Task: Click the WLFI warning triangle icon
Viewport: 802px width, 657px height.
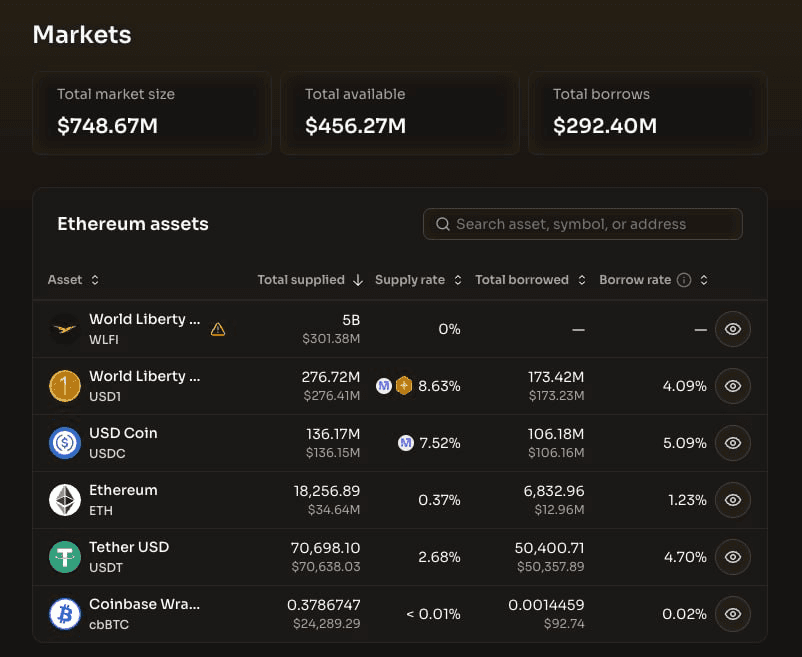Action: 218,329
